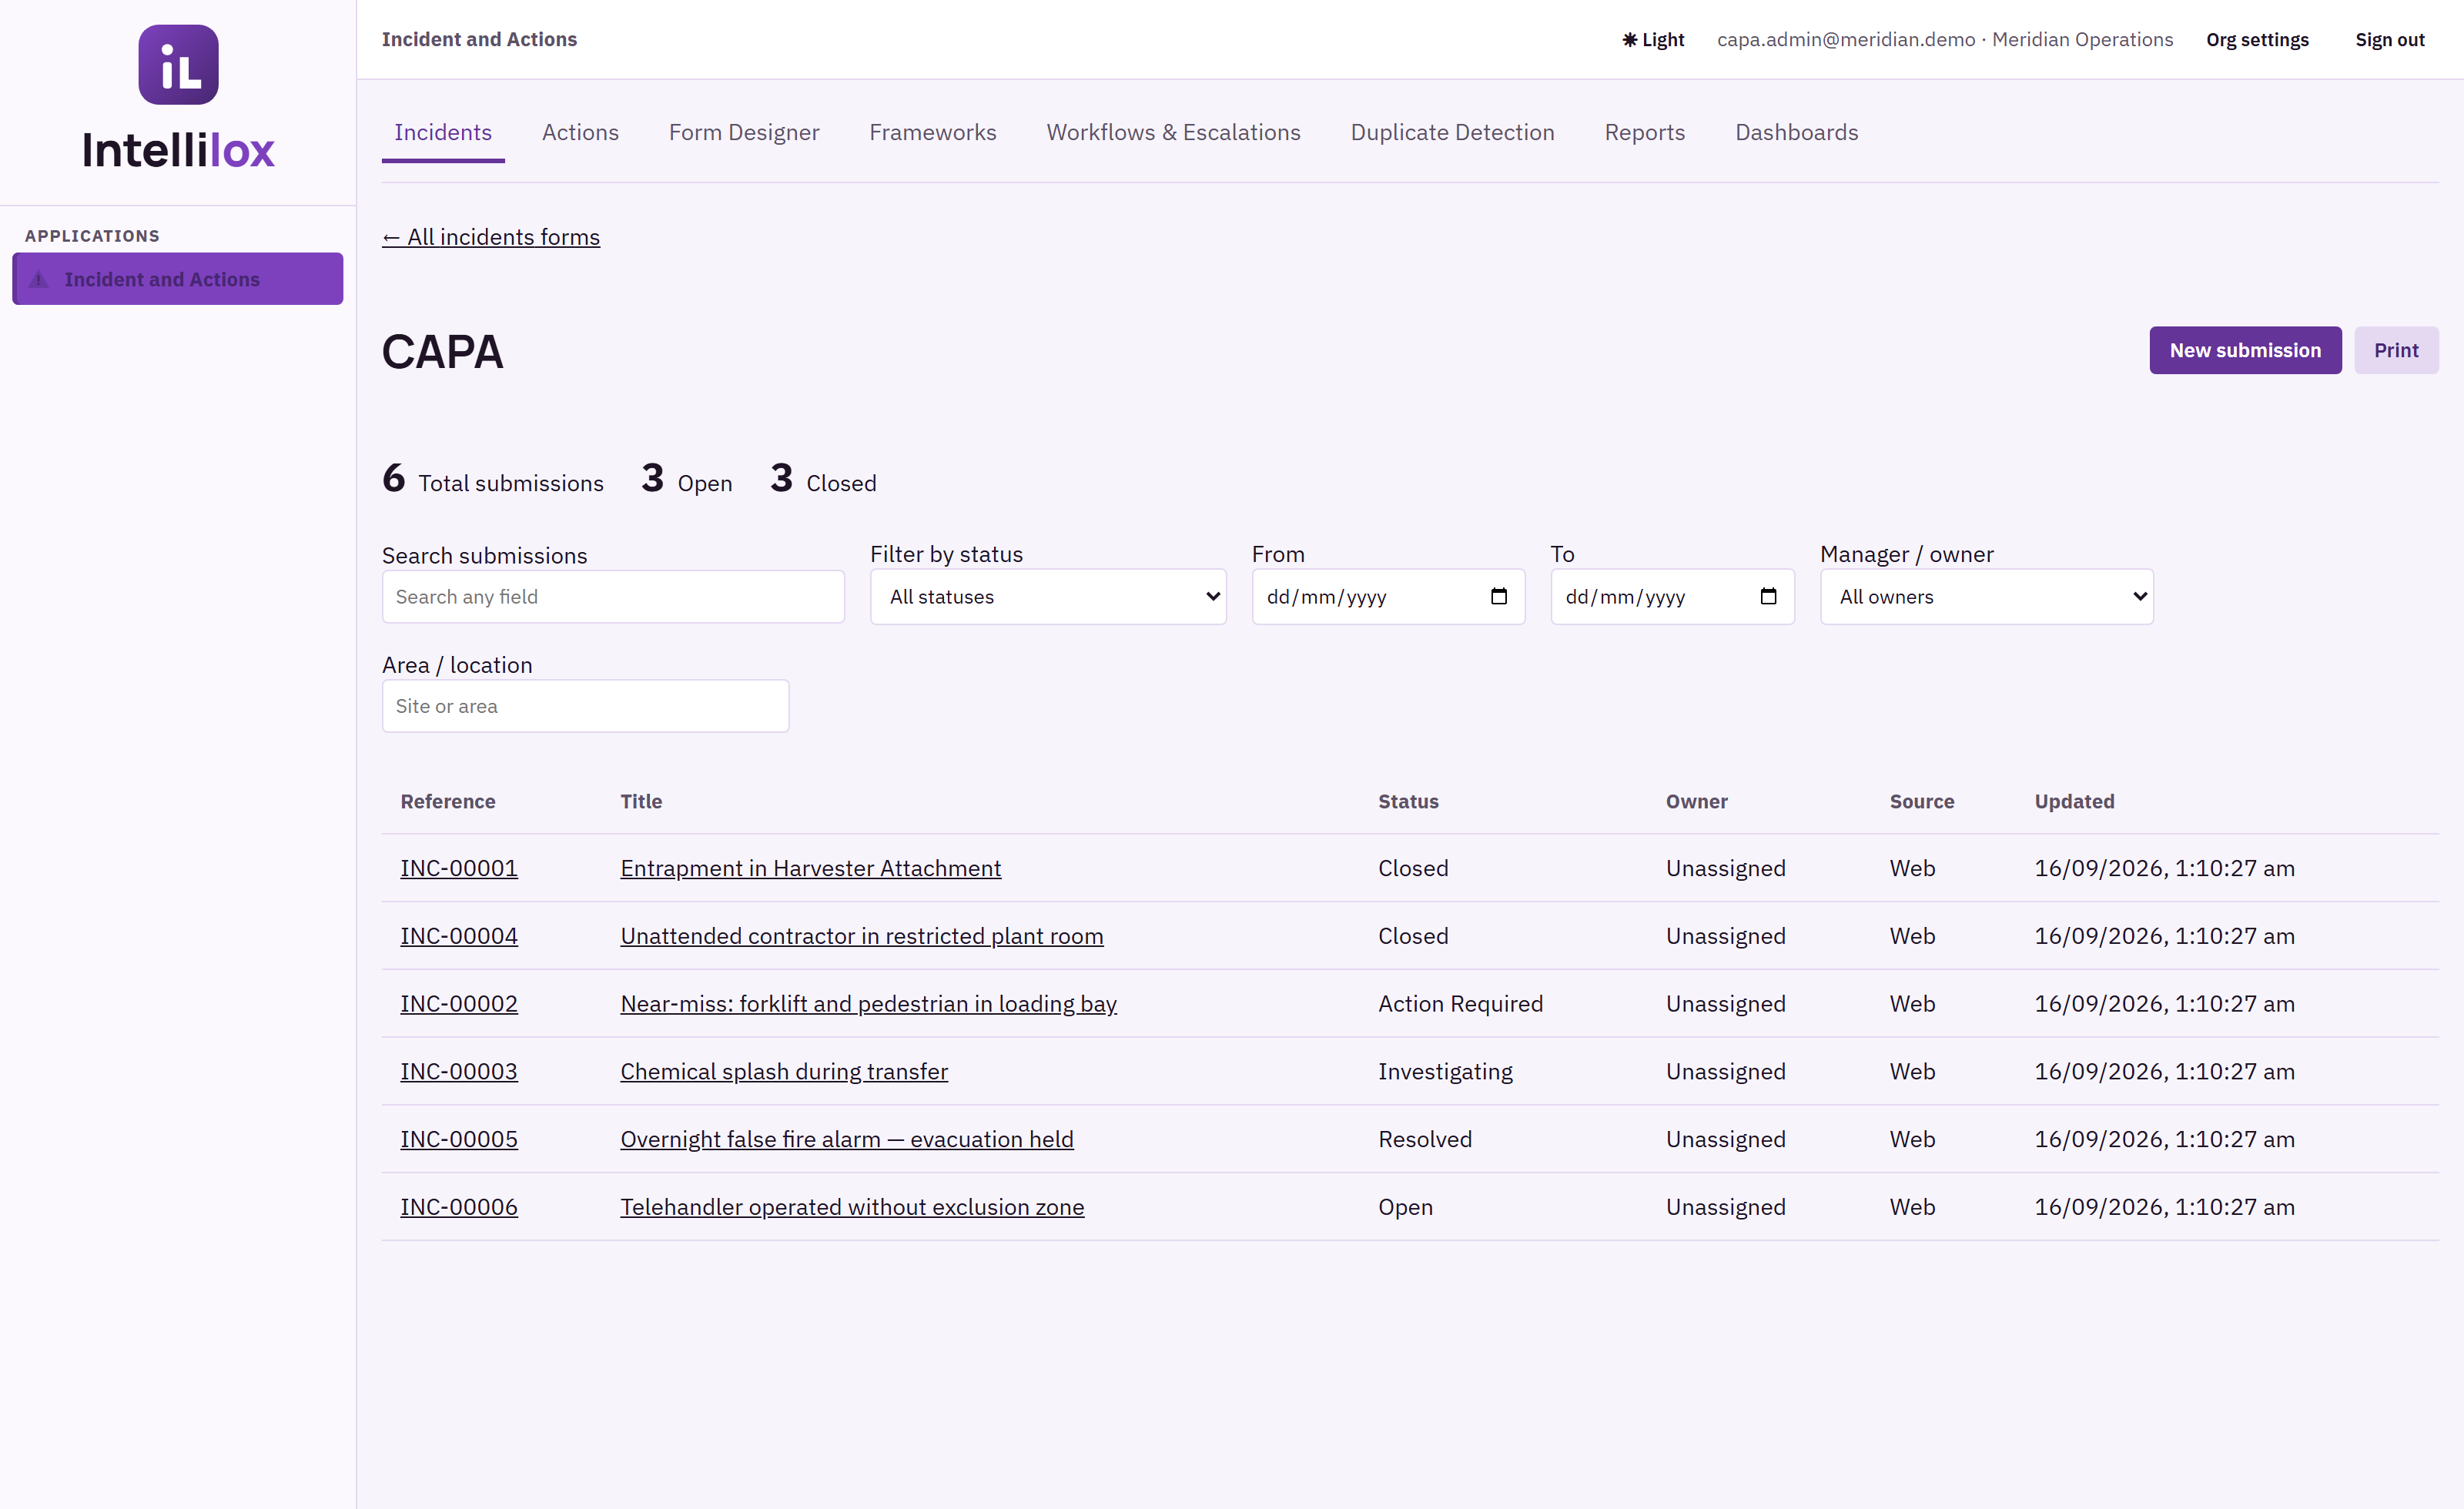
Task: Open the From date calendar picker icon
Action: (x=1498, y=596)
